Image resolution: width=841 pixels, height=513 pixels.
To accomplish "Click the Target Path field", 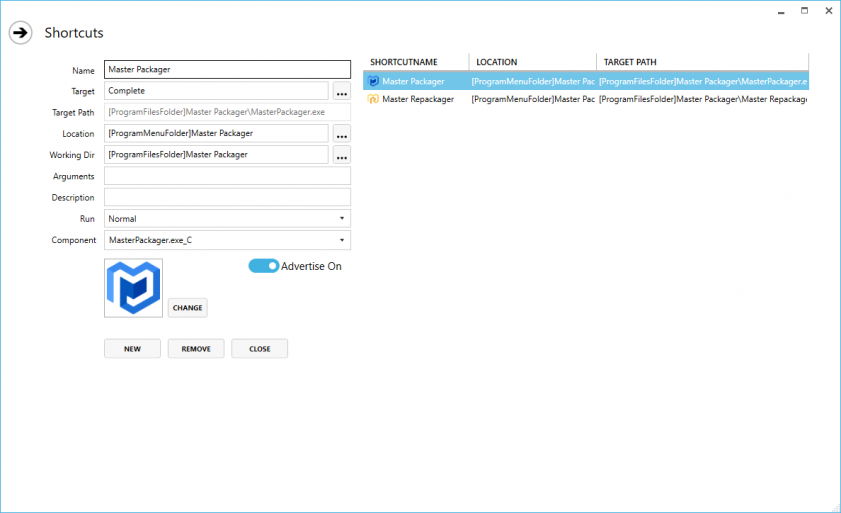I will point(227,112).
